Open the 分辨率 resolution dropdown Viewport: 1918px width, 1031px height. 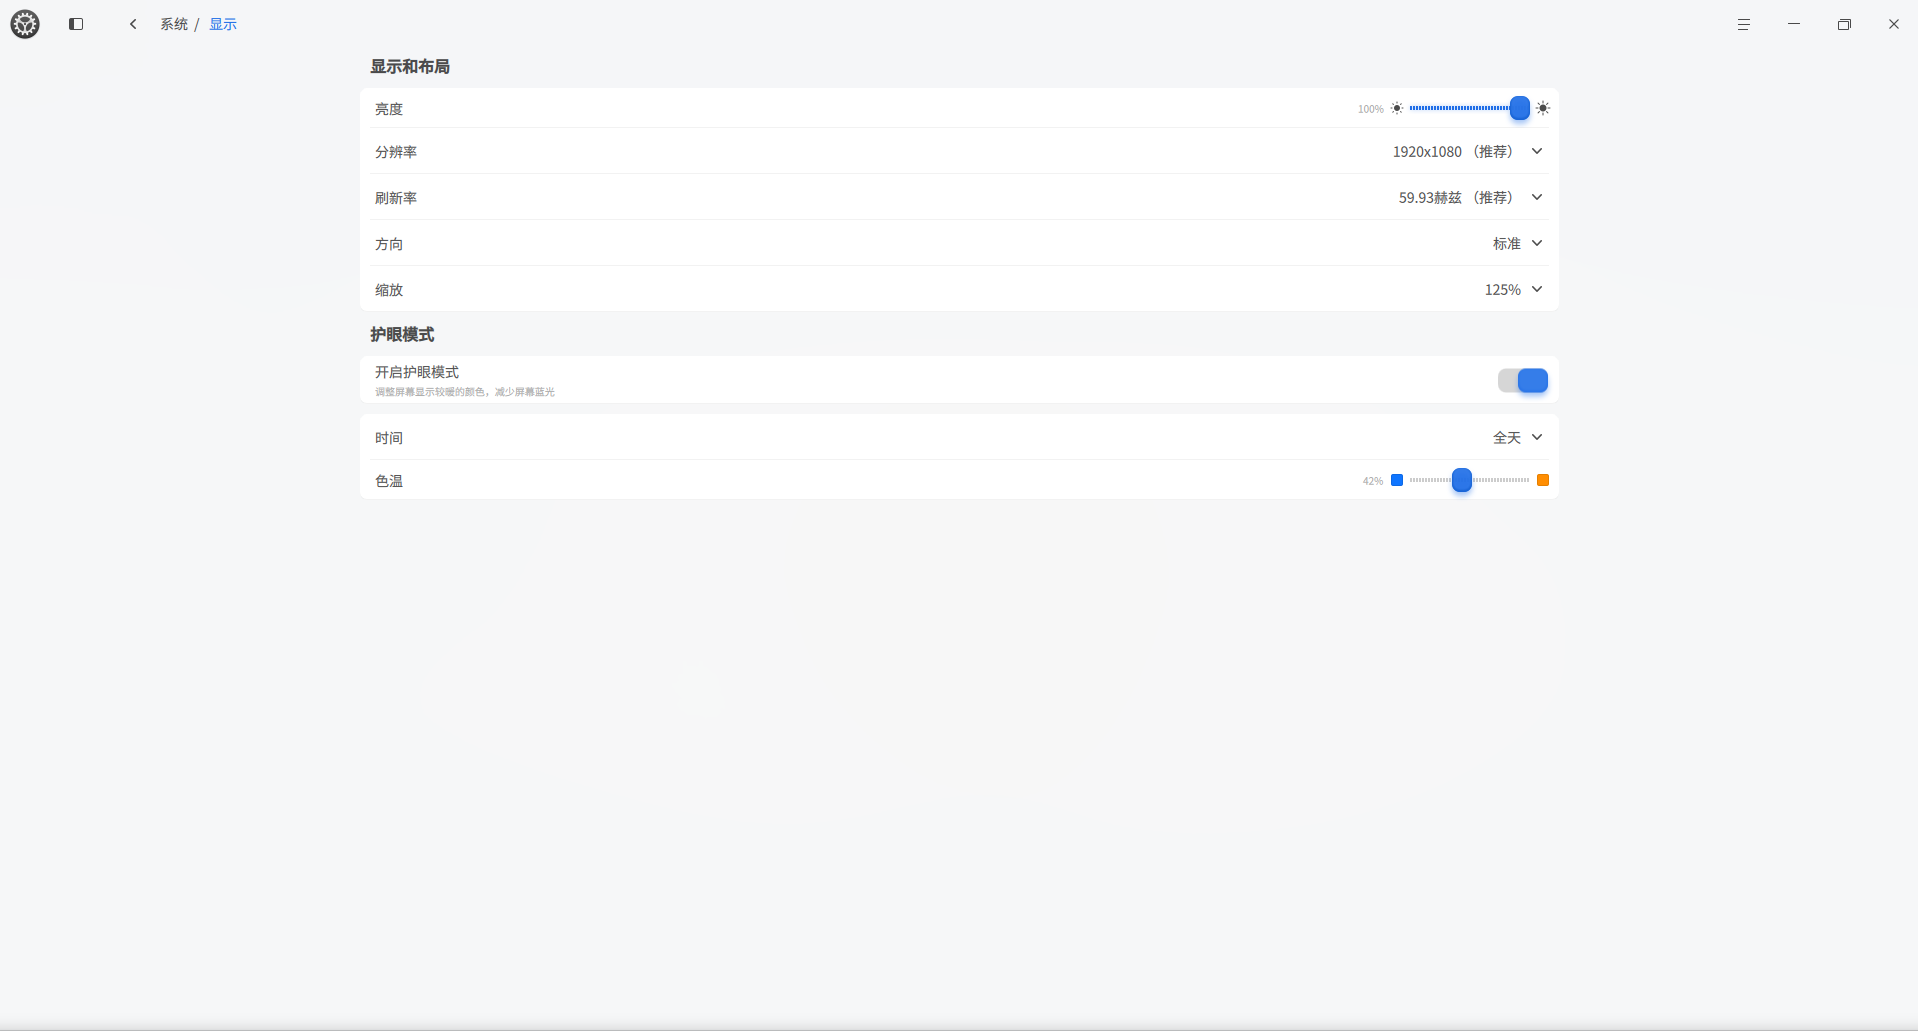click(1536, 151)
